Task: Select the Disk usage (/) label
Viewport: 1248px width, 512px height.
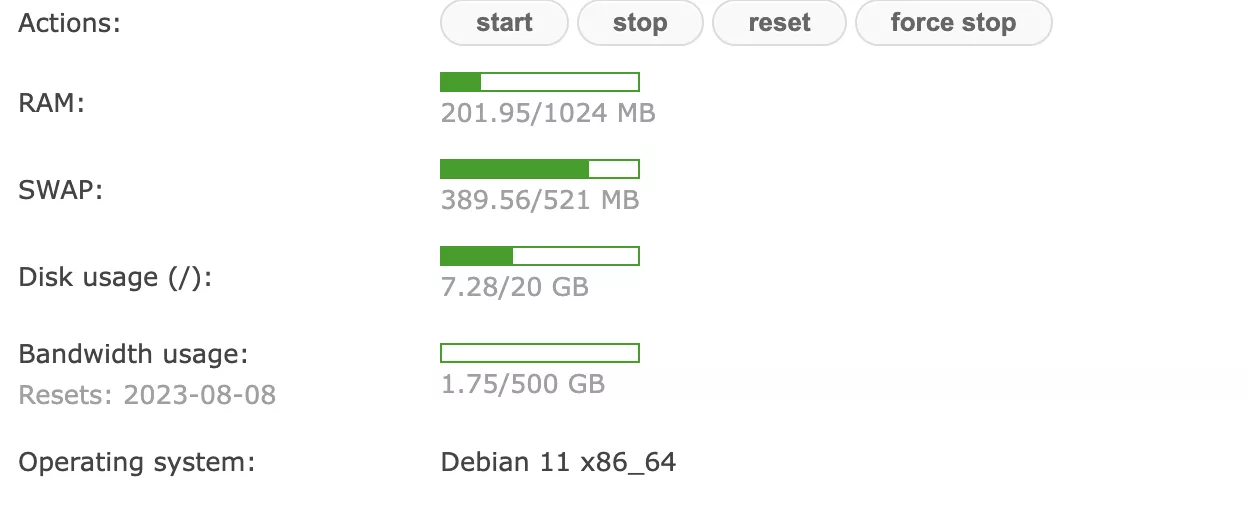Action: (x=116, y=277)
